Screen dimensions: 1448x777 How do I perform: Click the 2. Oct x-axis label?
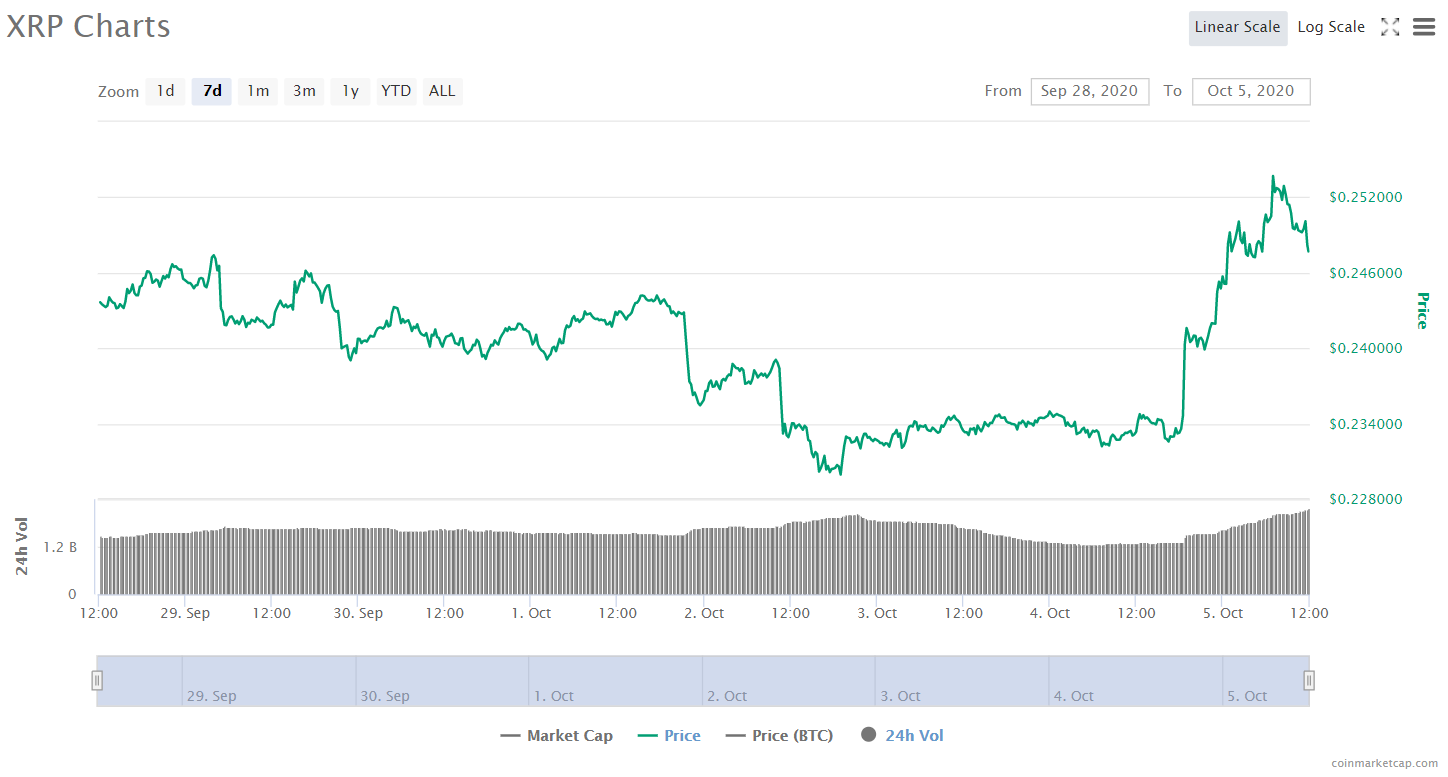(702, 613)
